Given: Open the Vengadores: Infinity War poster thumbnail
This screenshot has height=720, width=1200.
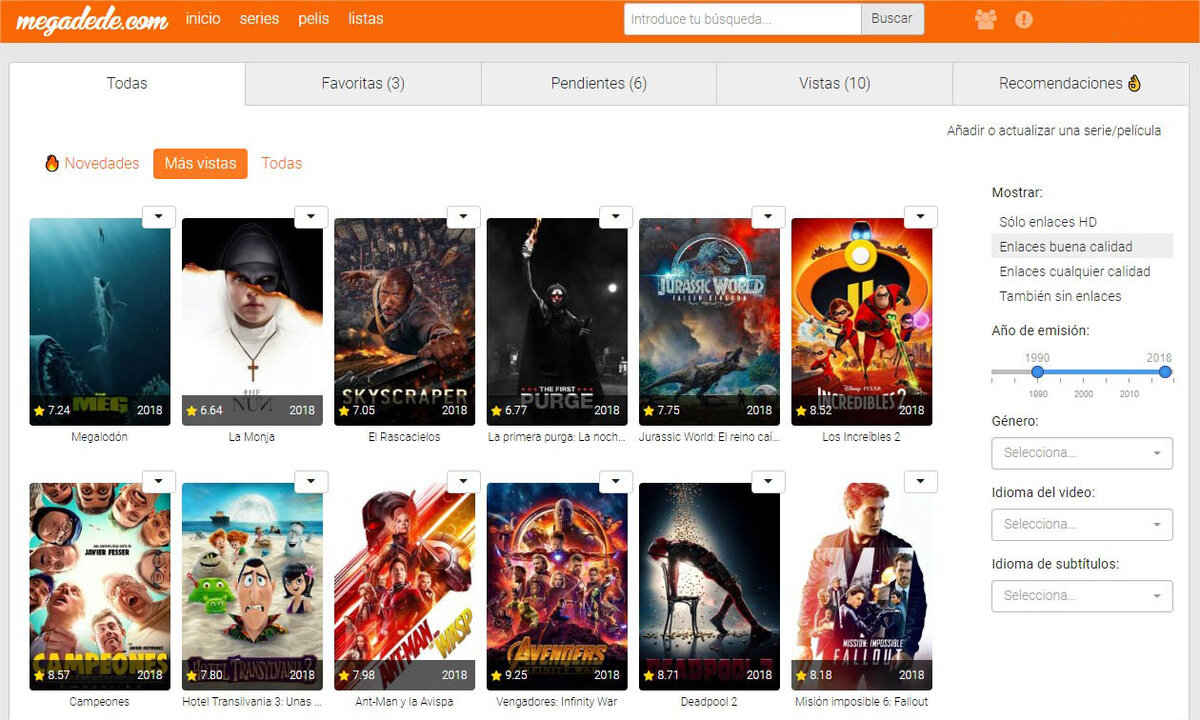Looking at the screenshot, I should click(557, 587).
